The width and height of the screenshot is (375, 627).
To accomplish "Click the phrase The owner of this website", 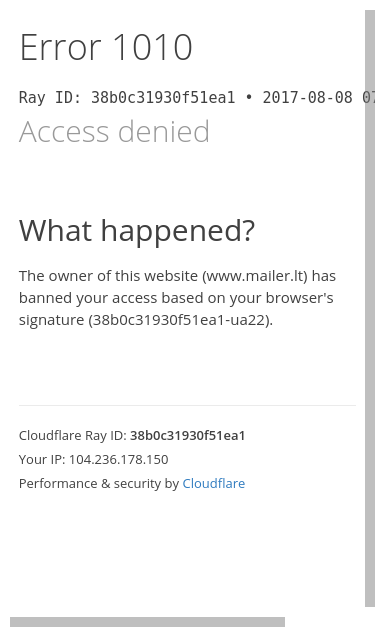I will (x=108, y=276).
